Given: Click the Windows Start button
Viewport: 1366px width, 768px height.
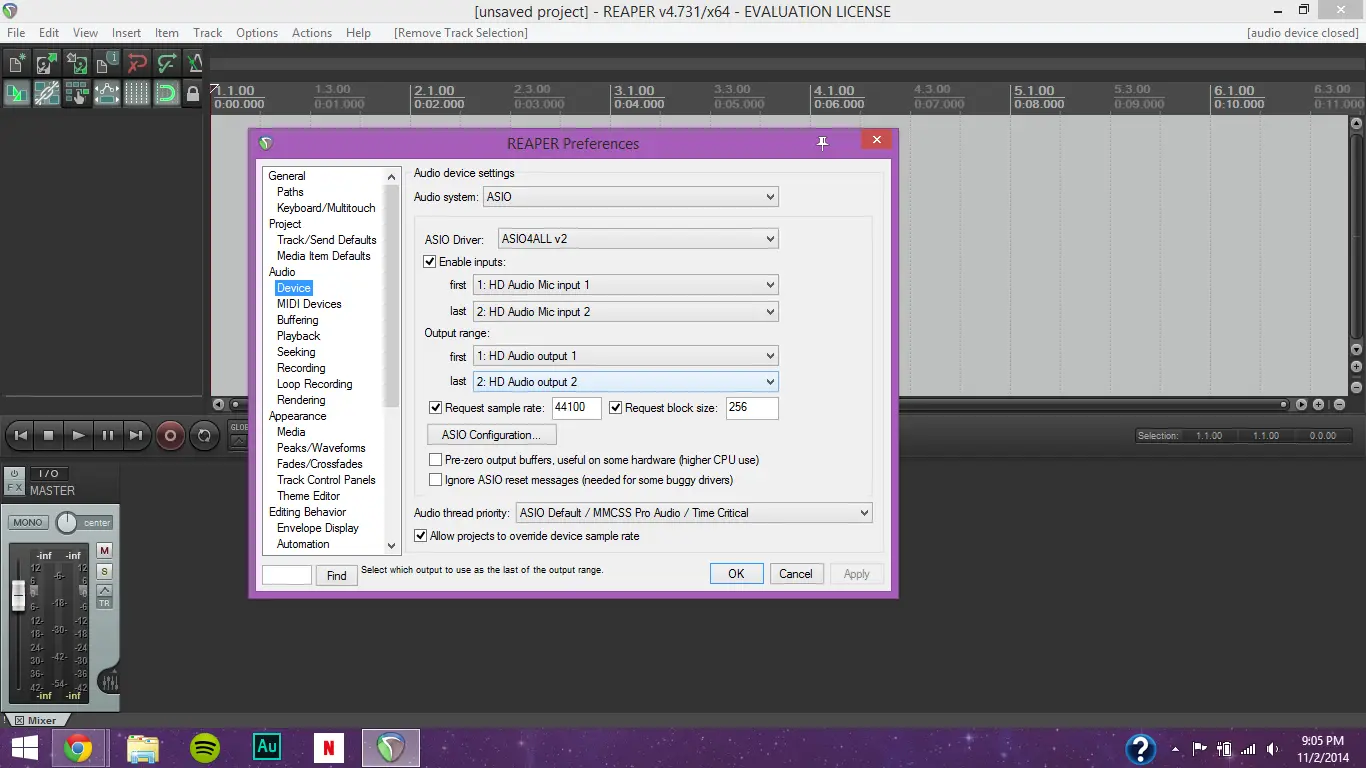Looking at the screenshot, I should [24, 747].
